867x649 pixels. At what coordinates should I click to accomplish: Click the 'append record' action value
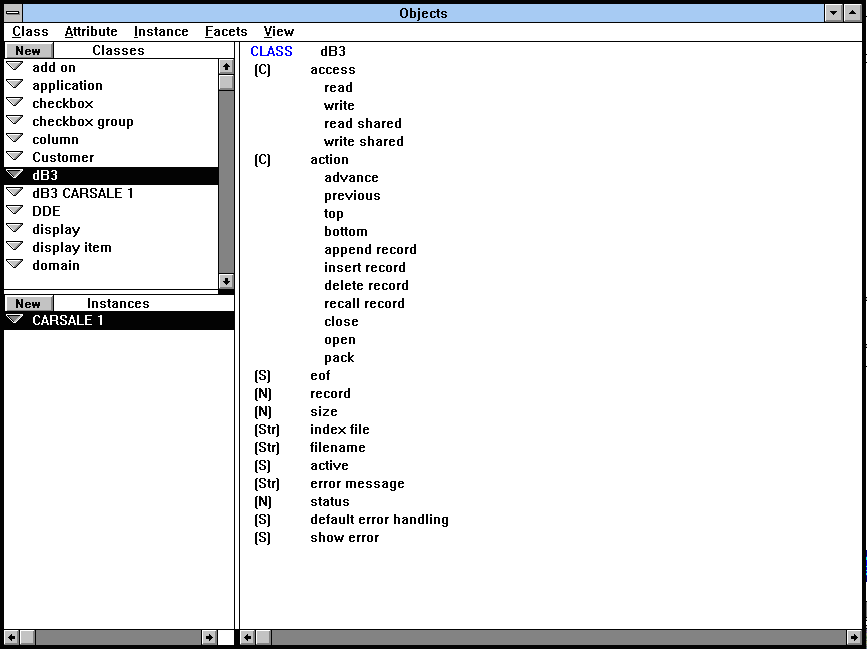pyautogui.click(x=370, y=250)
